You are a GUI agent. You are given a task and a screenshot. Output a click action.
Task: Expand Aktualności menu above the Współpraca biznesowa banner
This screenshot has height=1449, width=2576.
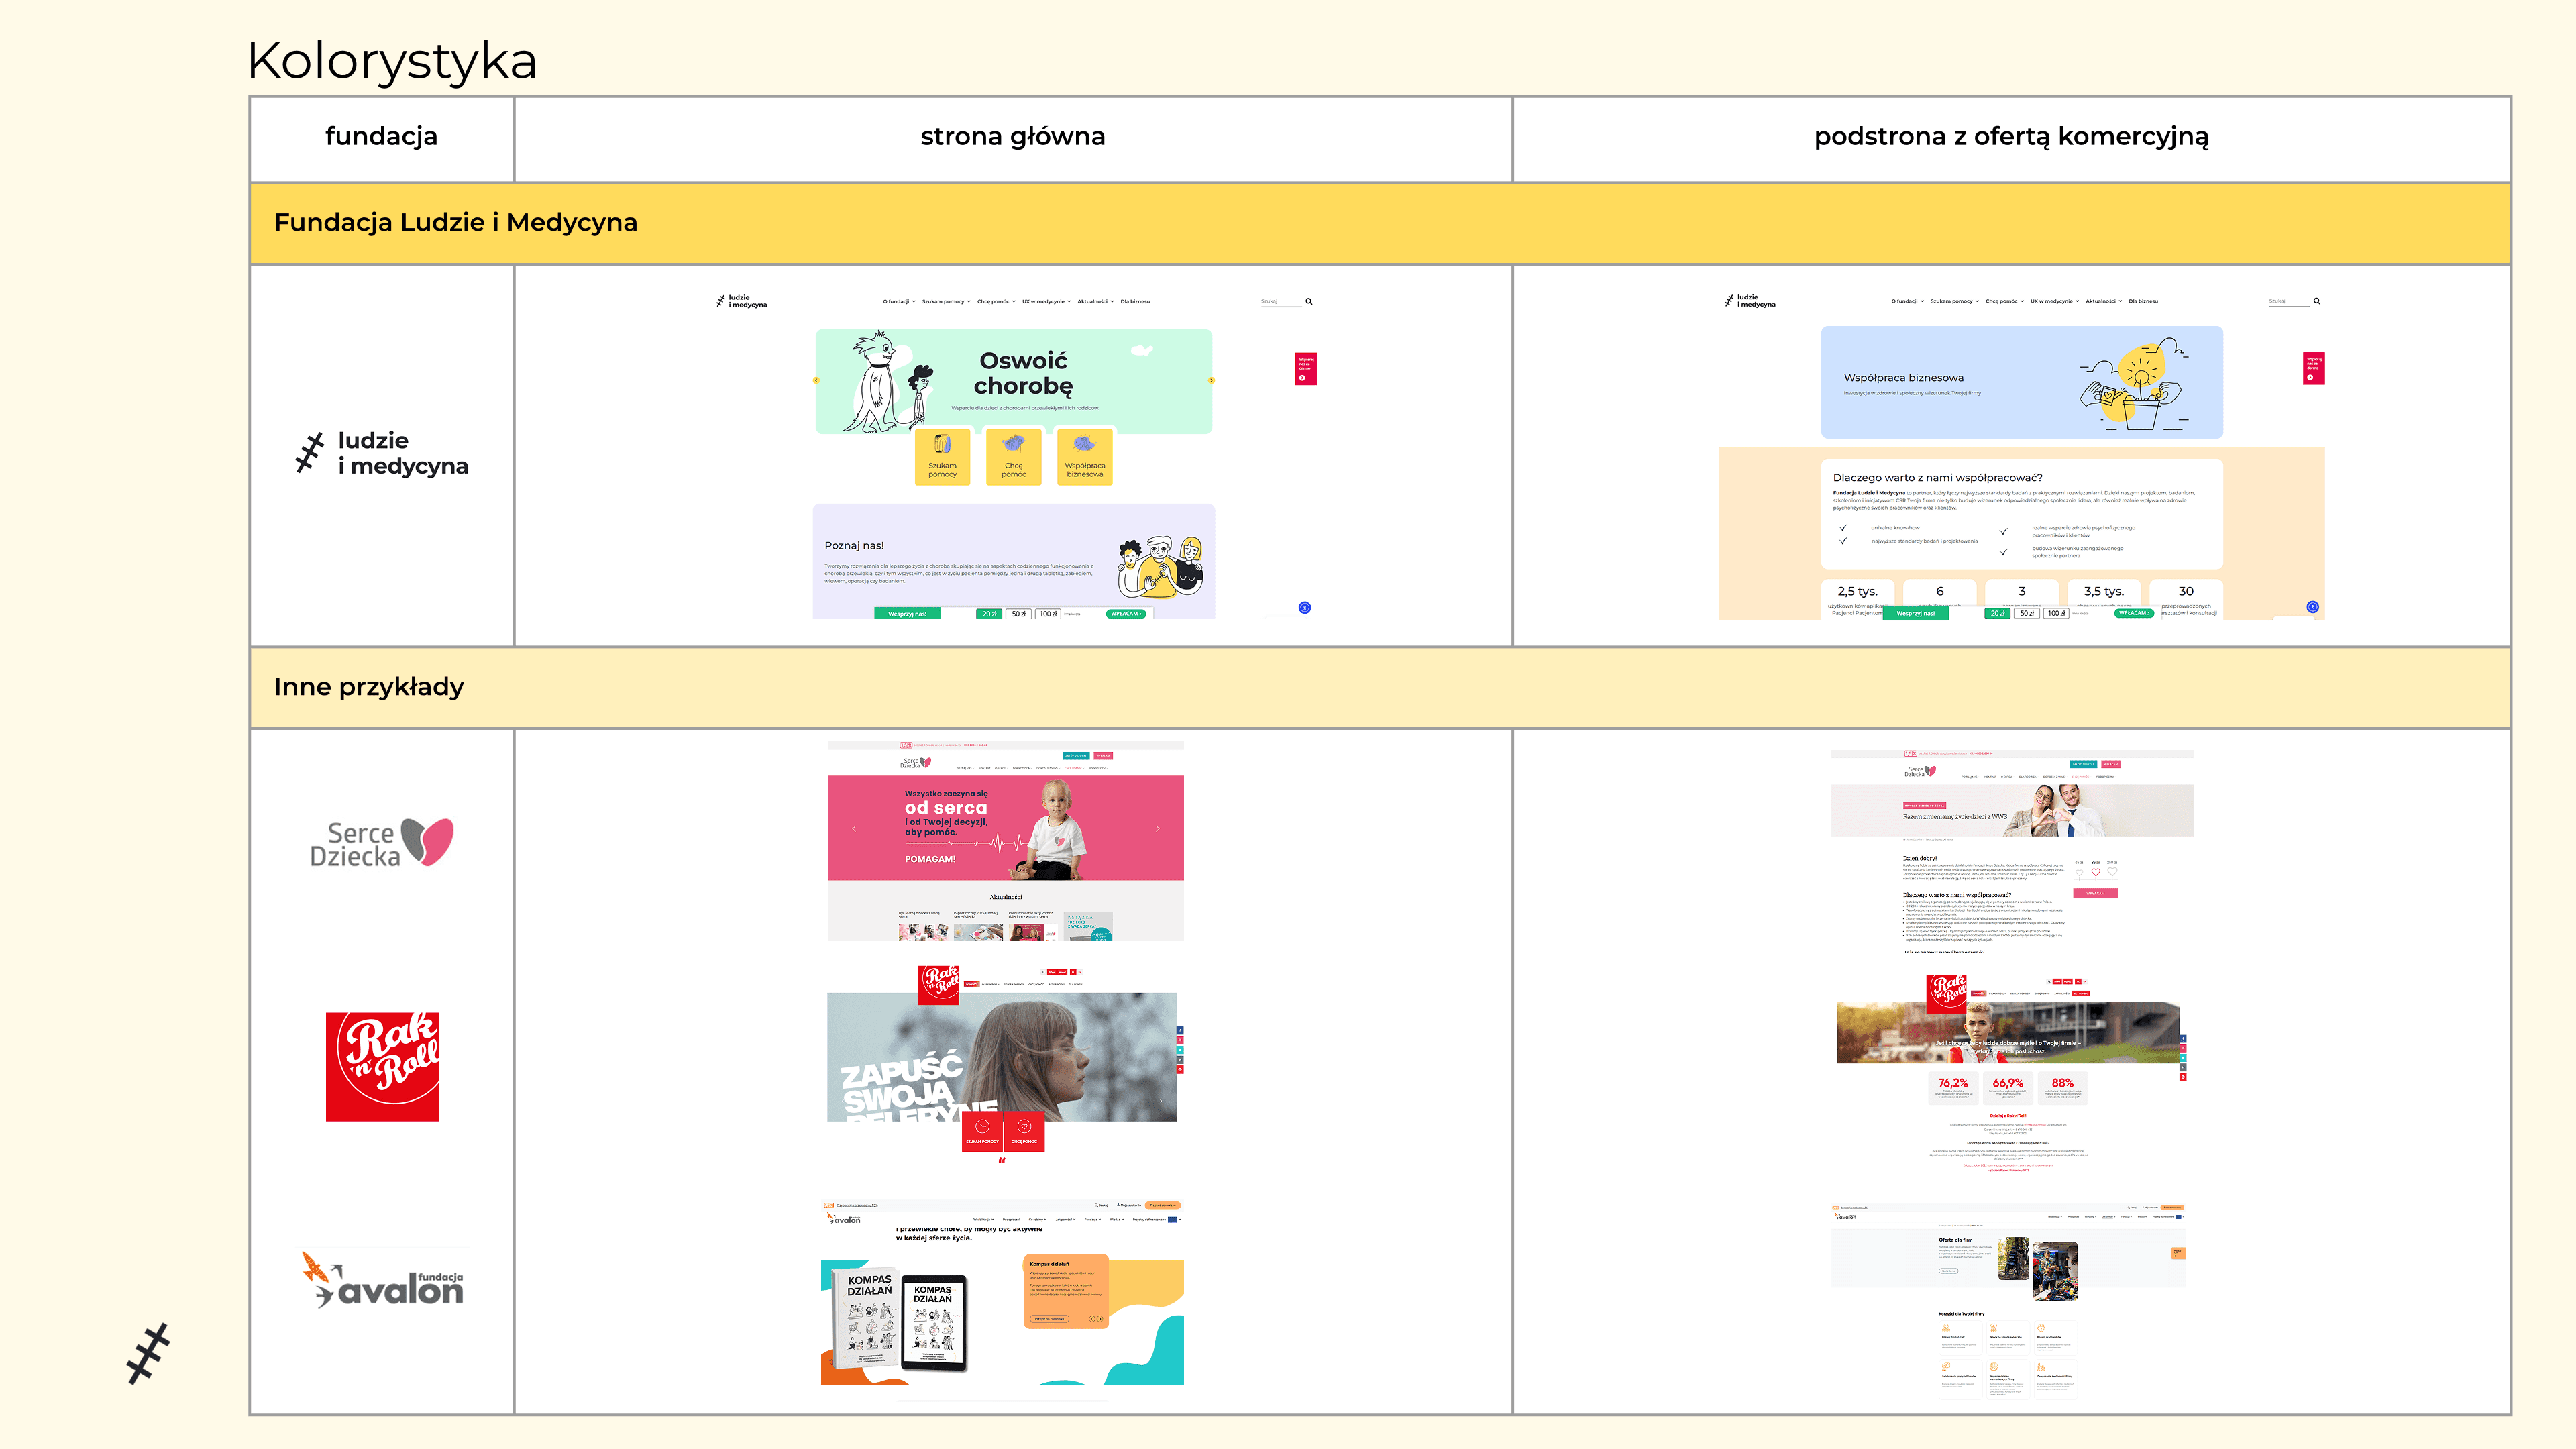[x=2103, y=301]
